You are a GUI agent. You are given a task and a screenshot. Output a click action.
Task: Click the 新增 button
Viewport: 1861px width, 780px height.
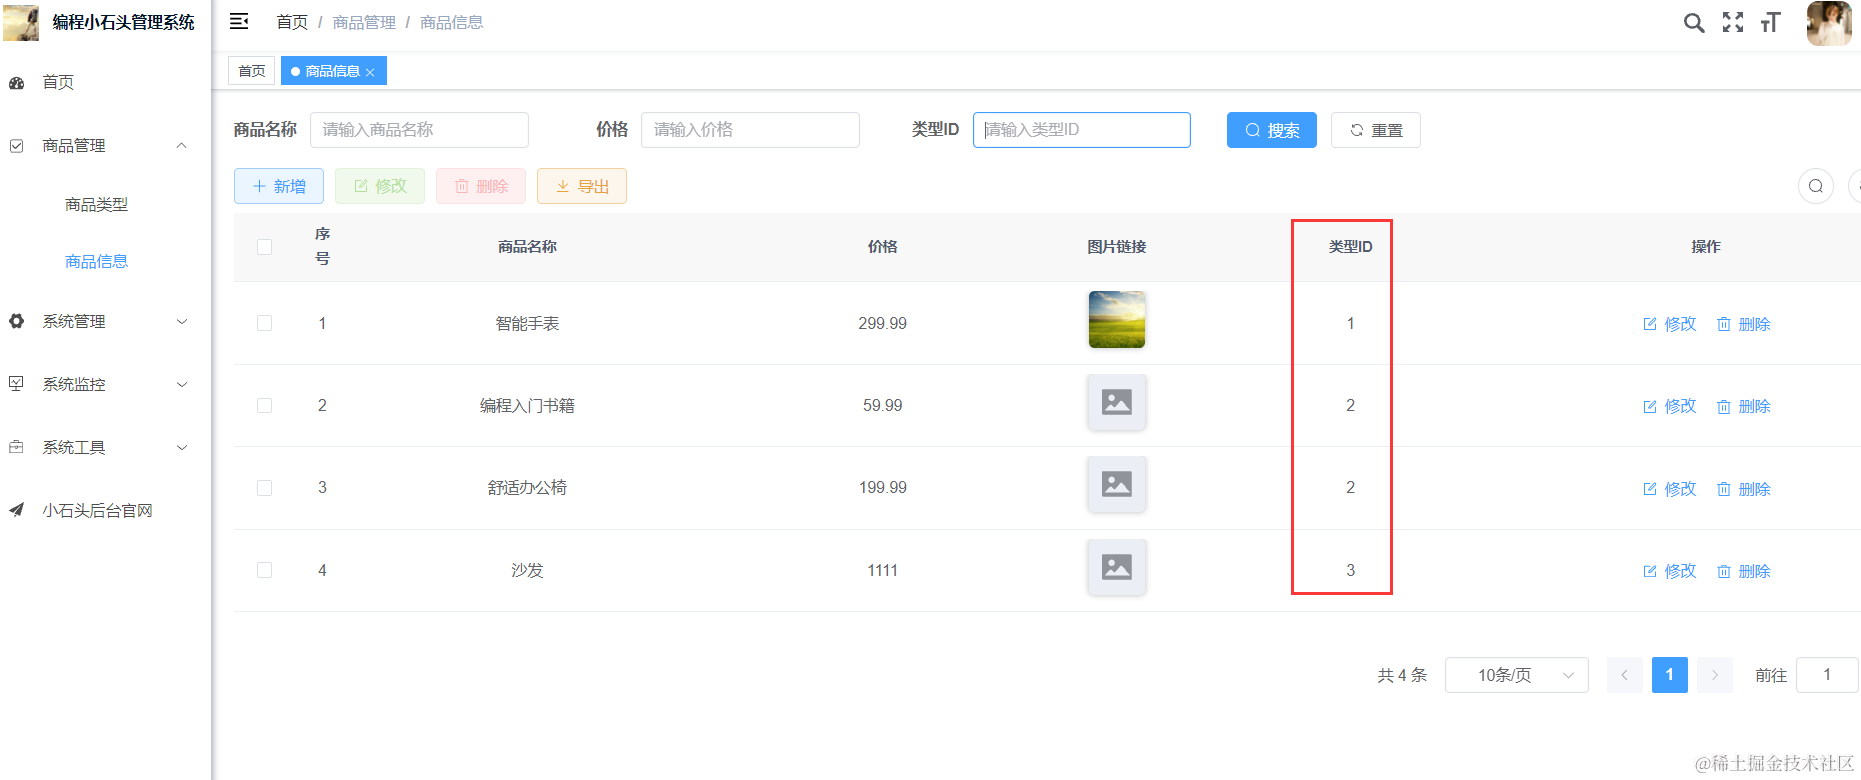[279, 186]
